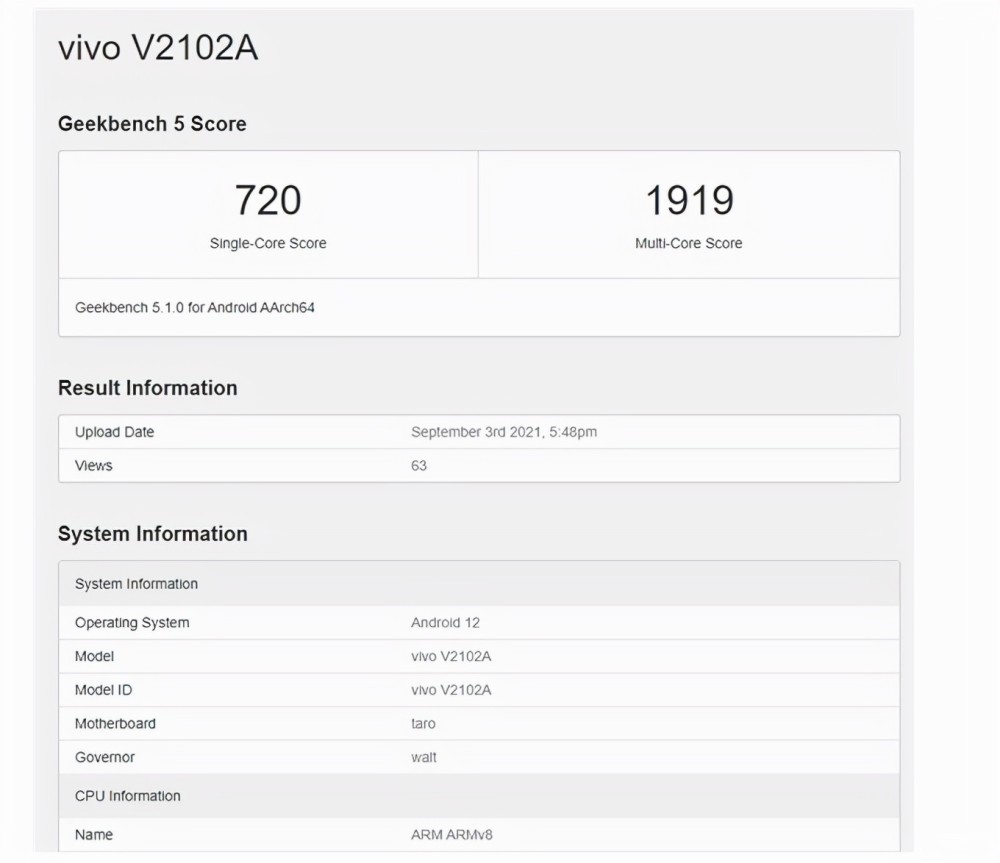This screenshot has width=1000, height=863.
Task: Click 'Geekbench 5.1.0 for Android AArch64' text
Action: tap(195, 307)
